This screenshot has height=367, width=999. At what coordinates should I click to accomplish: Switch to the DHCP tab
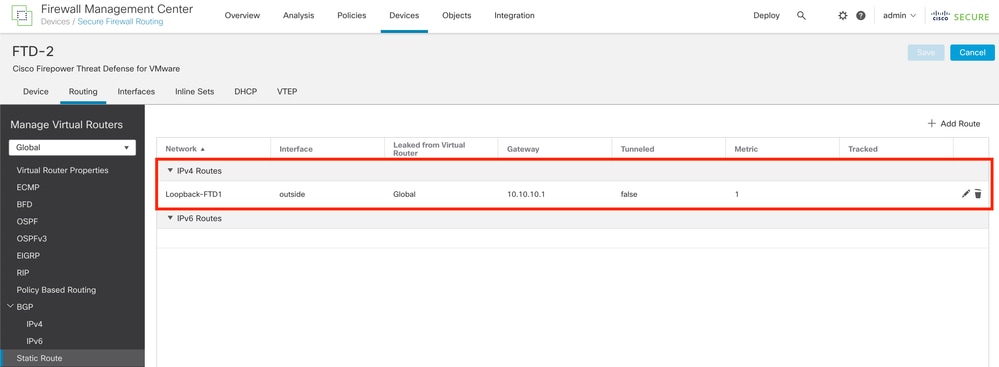coord(245,91)
